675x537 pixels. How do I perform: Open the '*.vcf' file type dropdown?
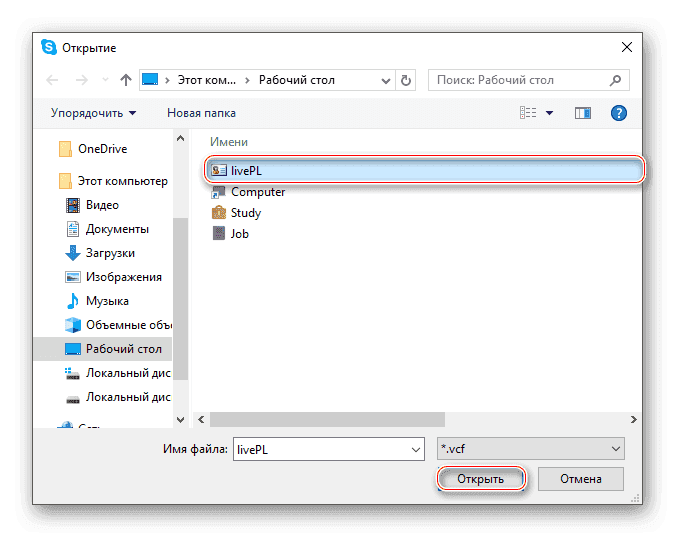(531, 449)
